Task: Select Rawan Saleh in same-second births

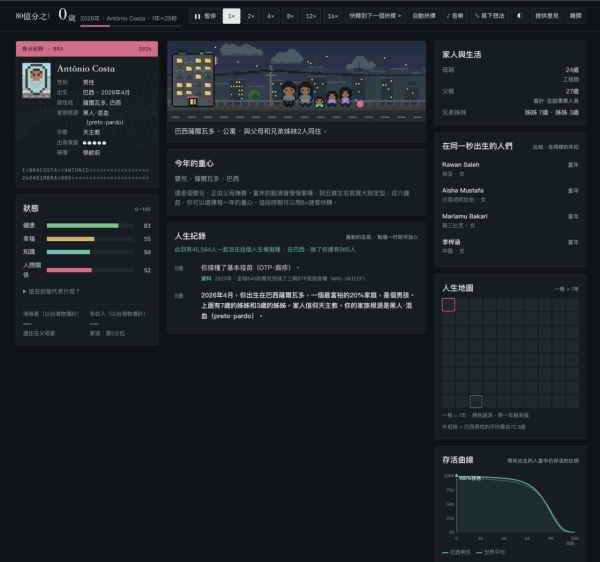Action: tap(510, 169)
